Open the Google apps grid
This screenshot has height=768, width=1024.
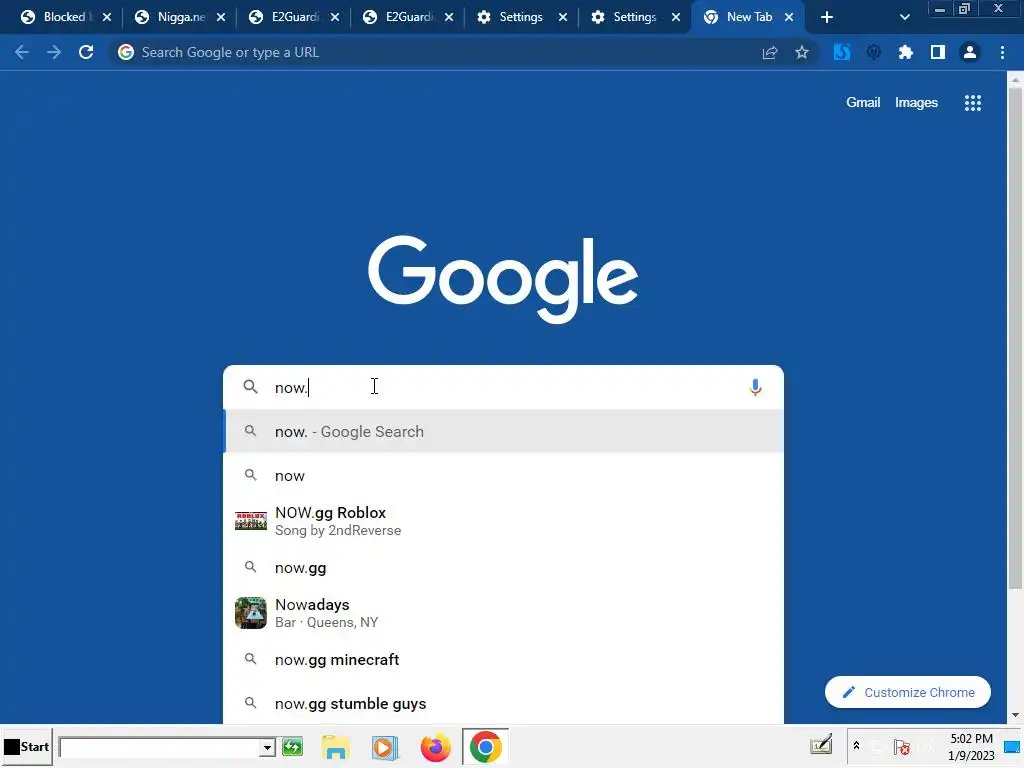(972, 103)
